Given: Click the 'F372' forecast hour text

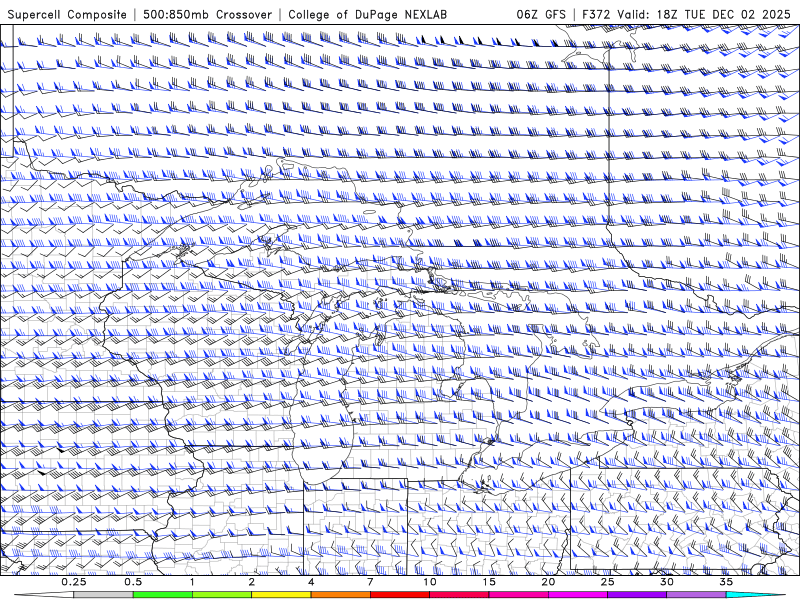Looking at the screenshot, I should coord(596,14).
